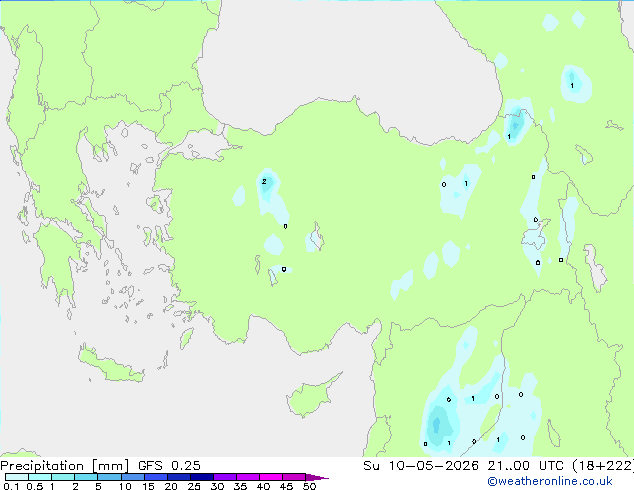Select the '(18+222)' forecast offset text
Screen dimensions: 634x490
tap(603, 466)
